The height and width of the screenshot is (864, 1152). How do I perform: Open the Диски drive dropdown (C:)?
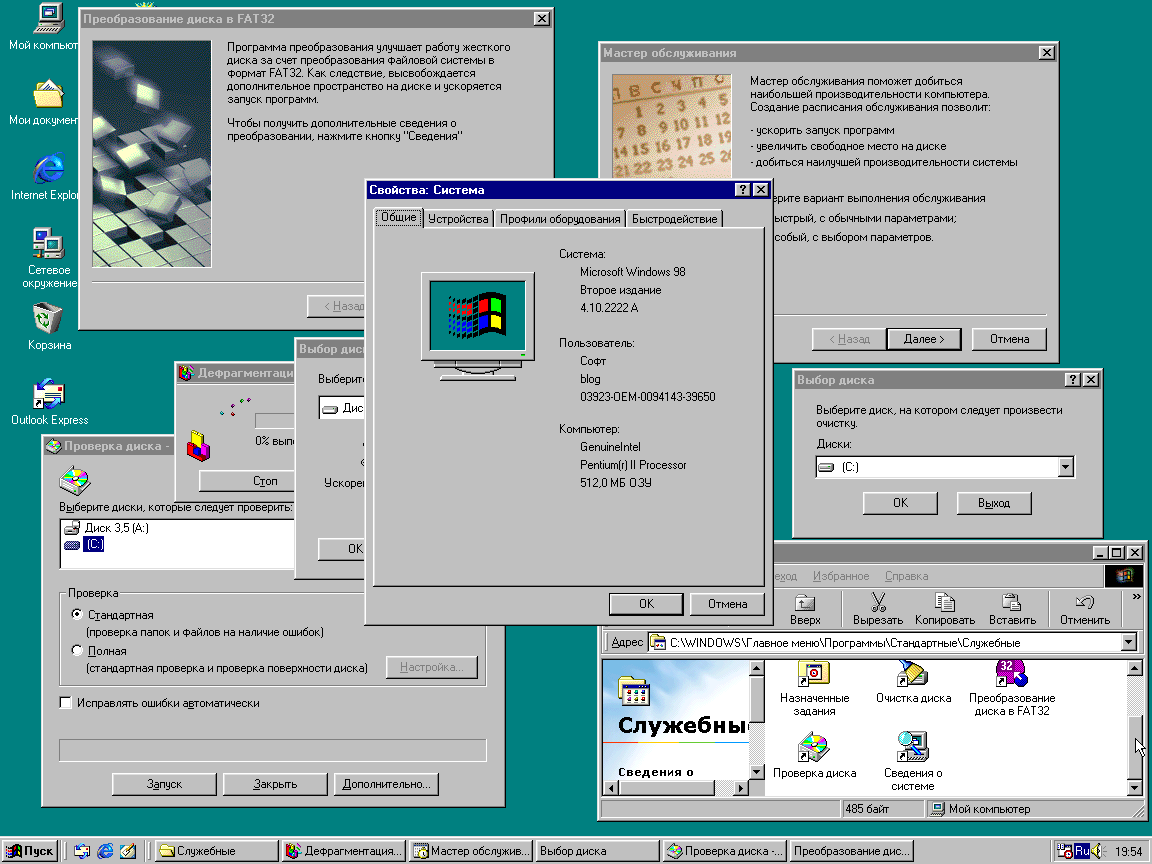(x=1065, y=467)
